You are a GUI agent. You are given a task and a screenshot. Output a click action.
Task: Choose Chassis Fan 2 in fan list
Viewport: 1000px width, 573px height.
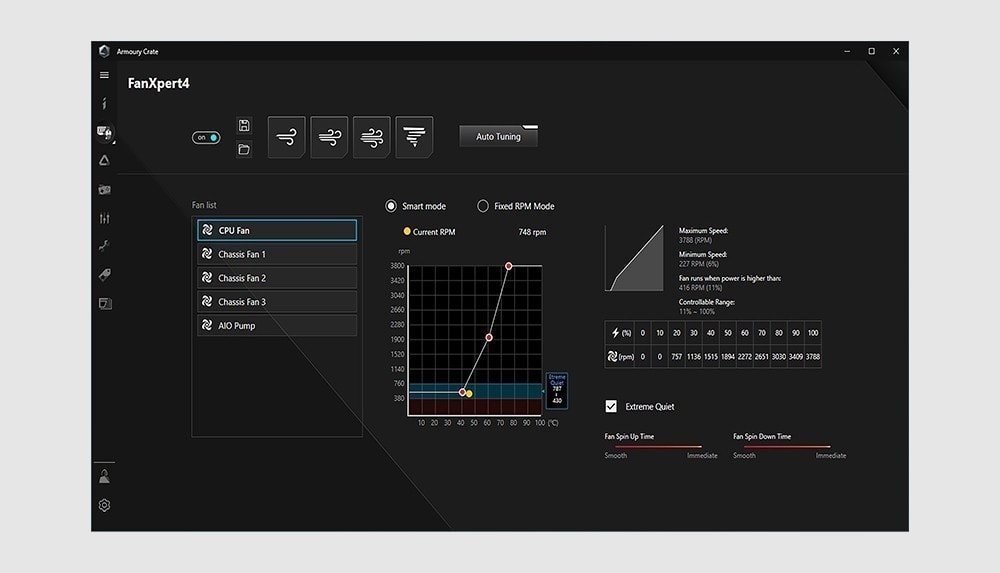click(x=277, y=278)
